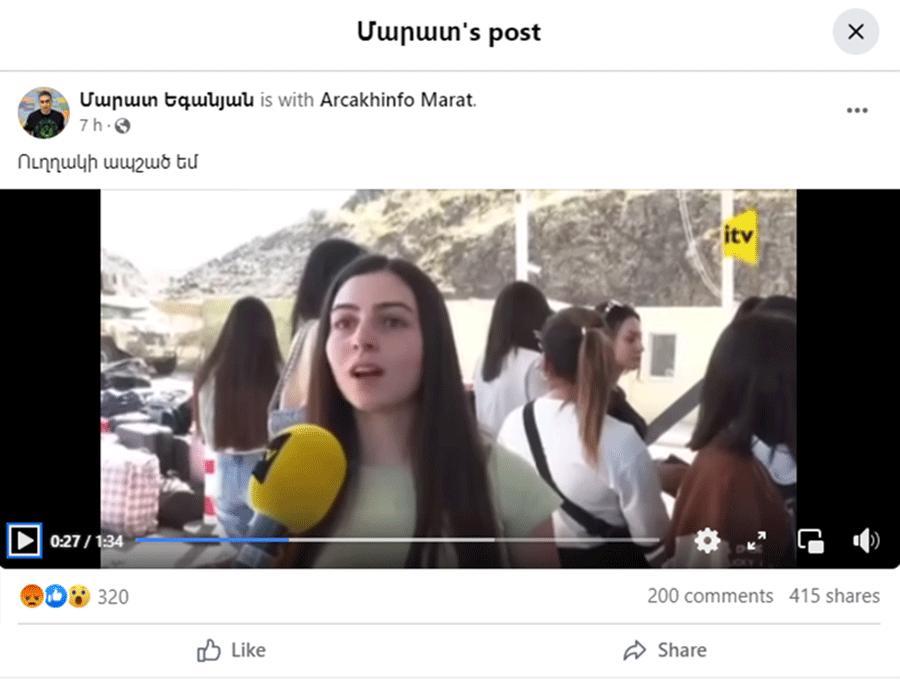This screenshot has height=680, width=900.
Task: Click the wow reaction emoji icon
Action: 79,596
